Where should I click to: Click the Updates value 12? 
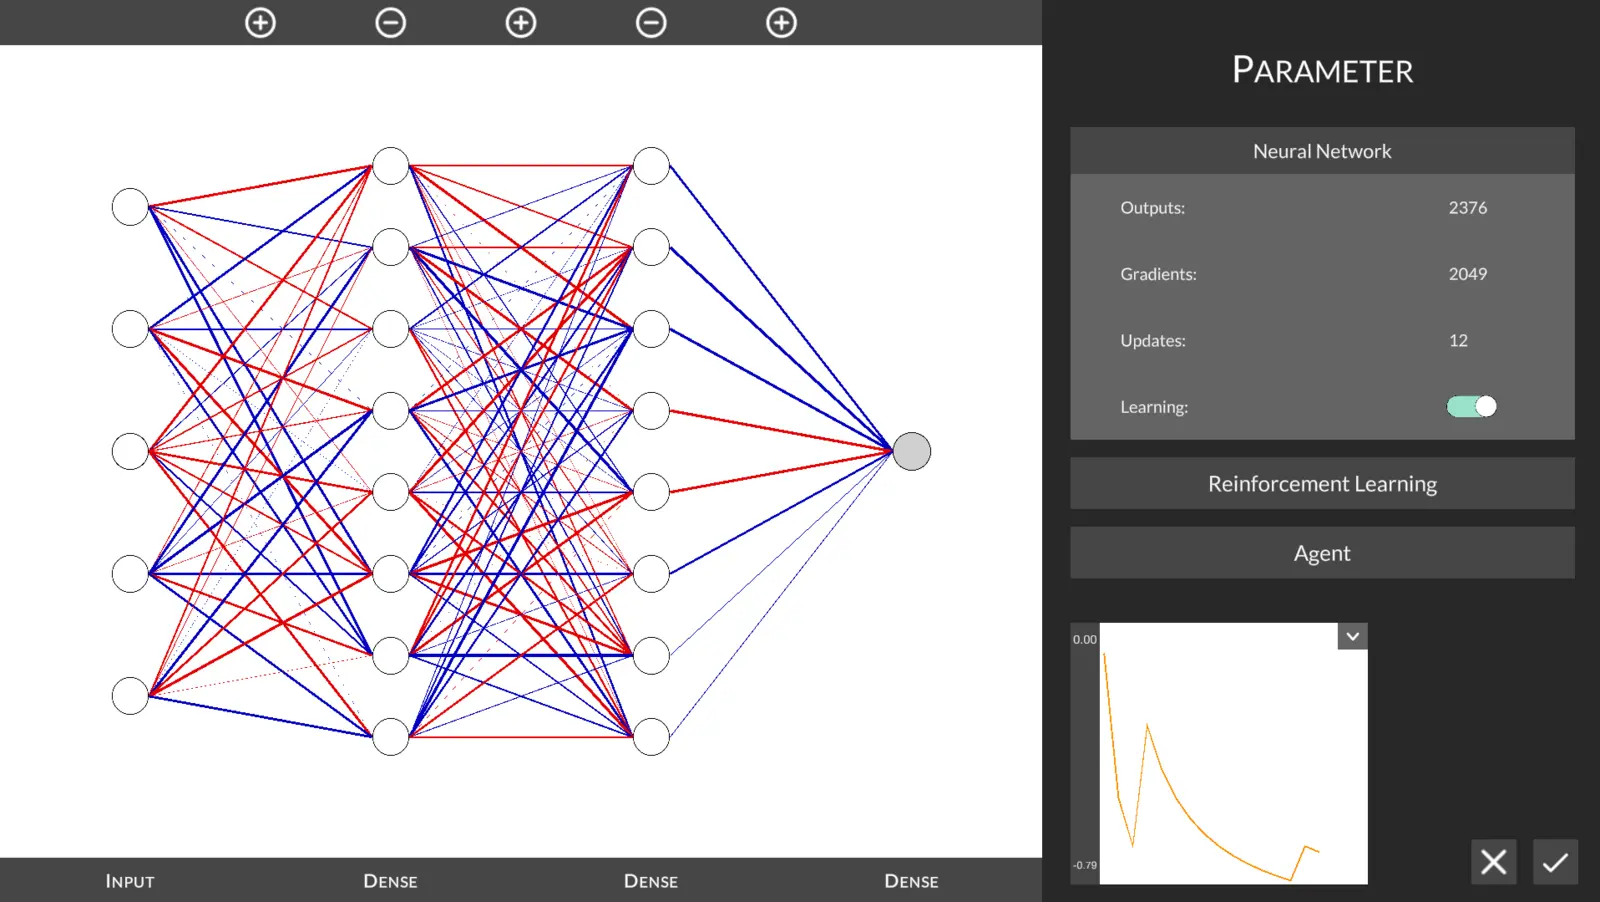(1458, 341)
